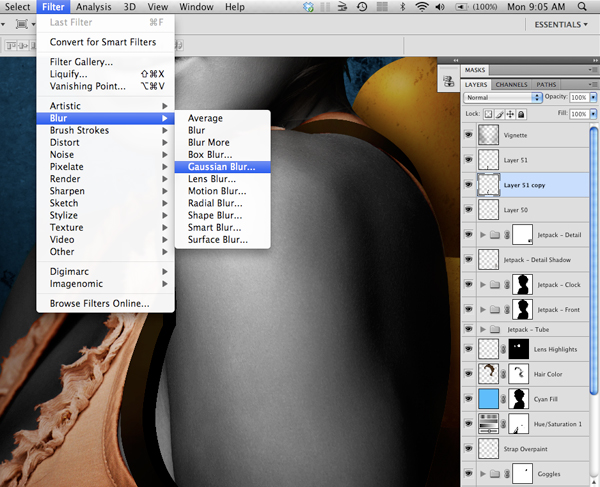600x487 pixels.
Task: Choose Convert for Smart Filters
Action: click(105, 42)
